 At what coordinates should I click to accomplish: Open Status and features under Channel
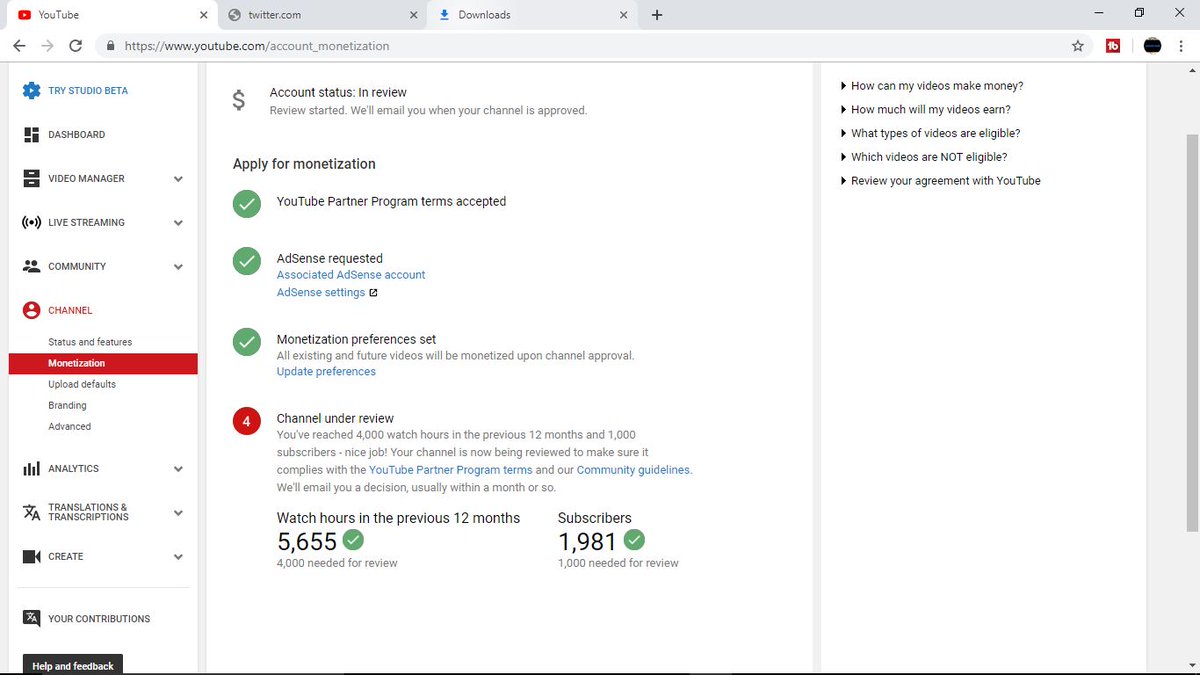pos(90,342)
